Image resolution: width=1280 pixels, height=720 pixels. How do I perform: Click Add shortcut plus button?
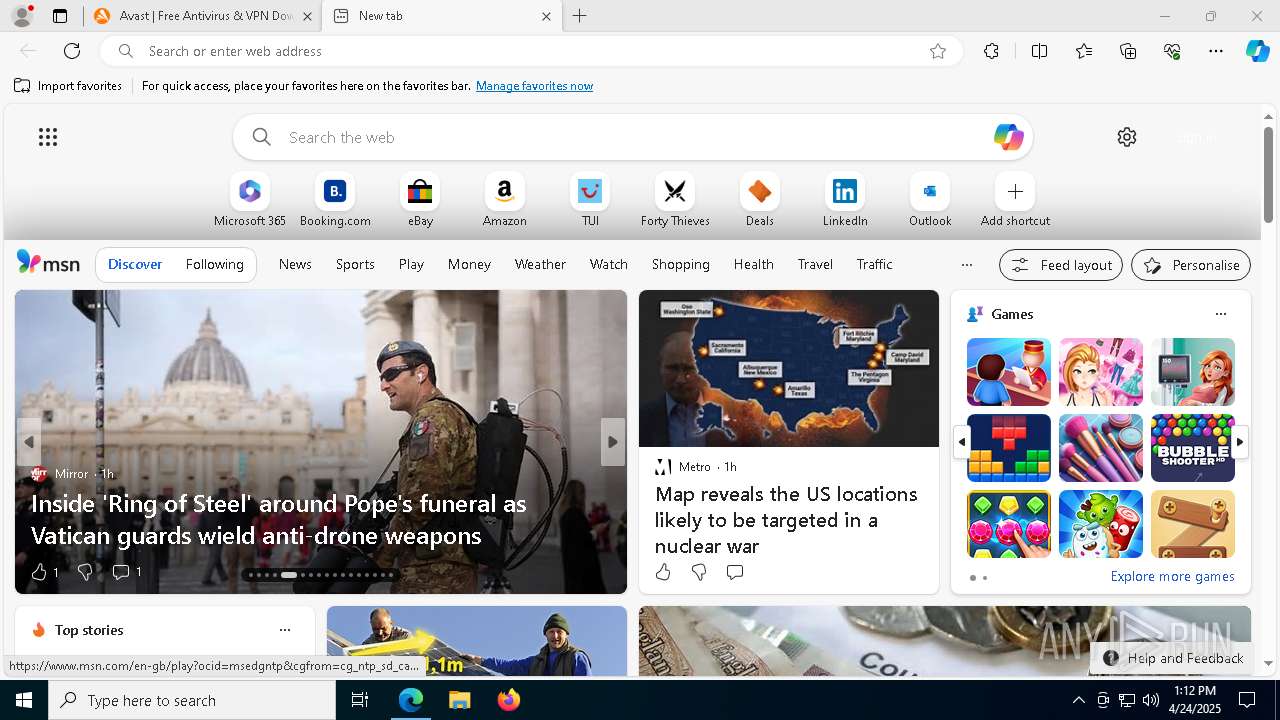(1015, 191)
